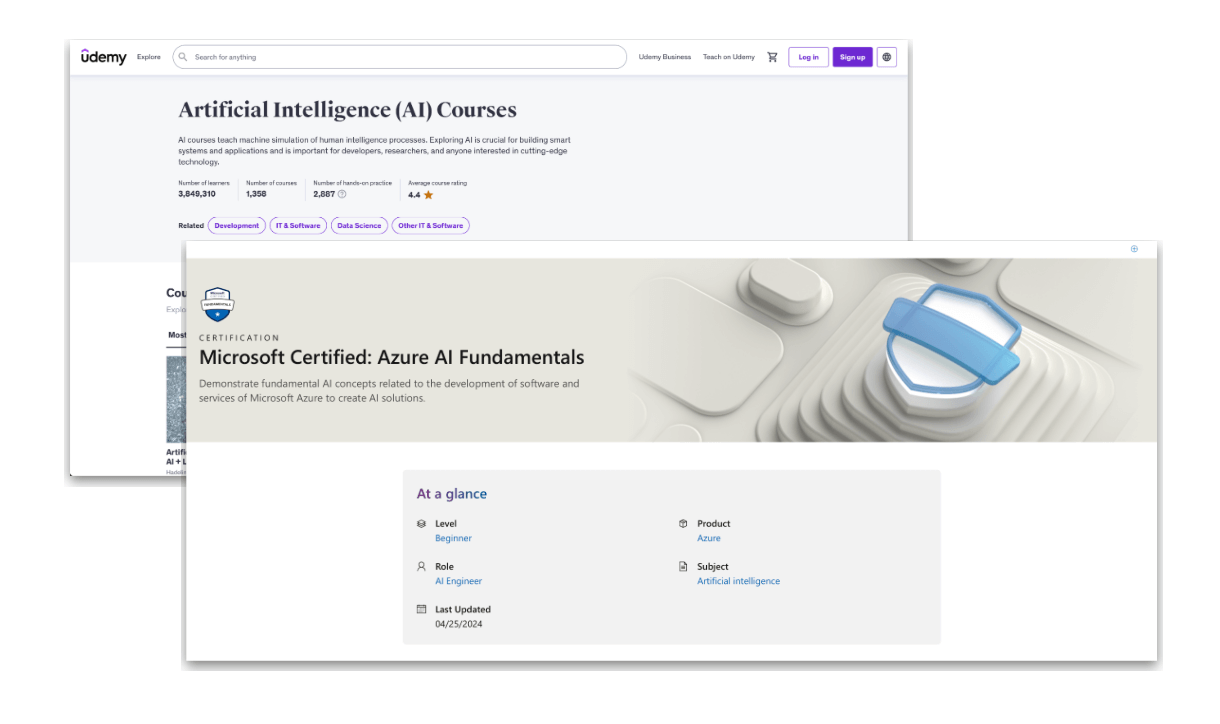Click the Subject document icon

683,566
